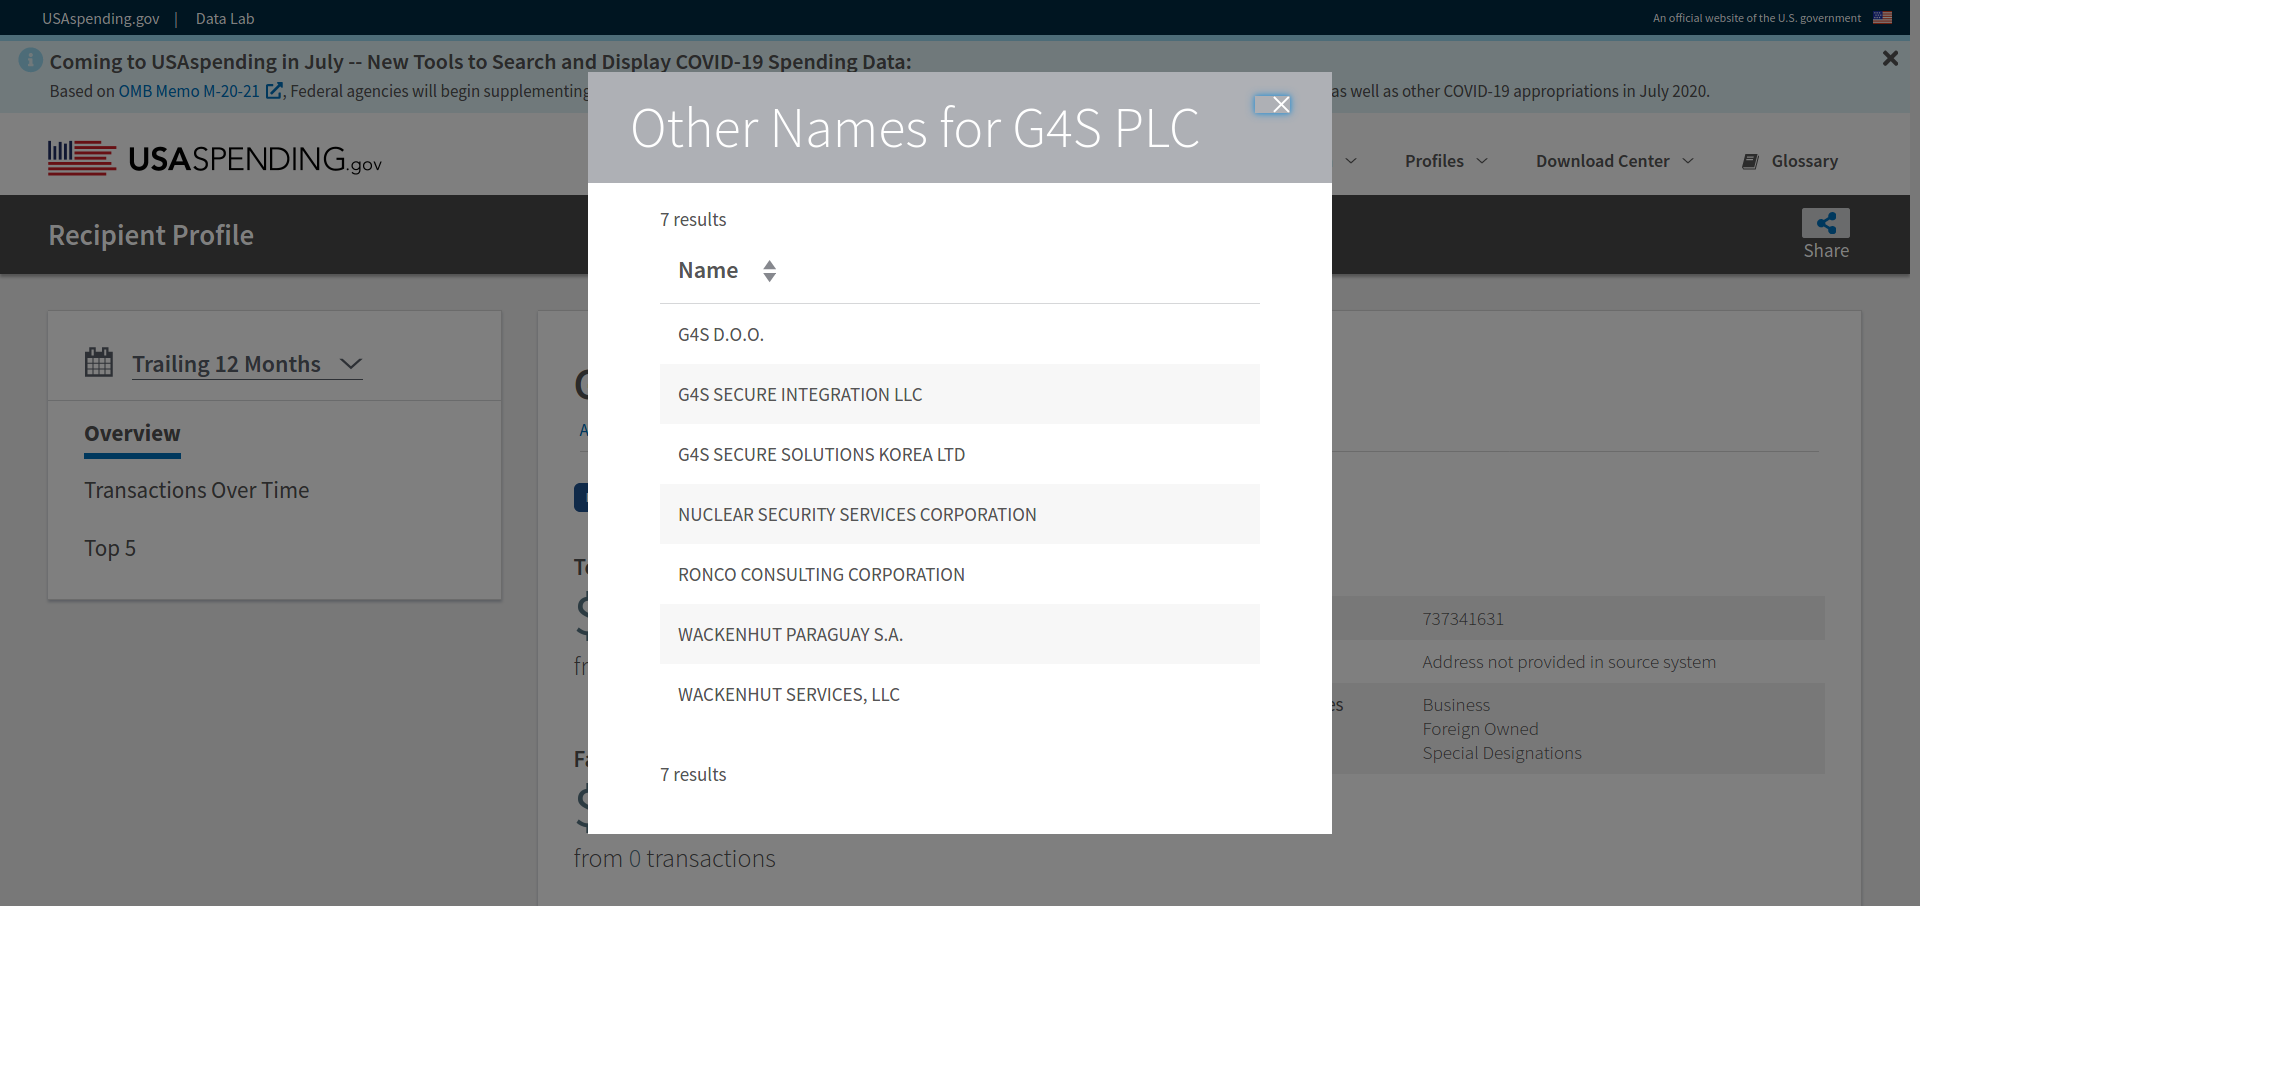Click the calendar icon beside Trailing 12 Months
Image resolution: width=2294 pixels, height=1087 pixels.
click(99, 362)
